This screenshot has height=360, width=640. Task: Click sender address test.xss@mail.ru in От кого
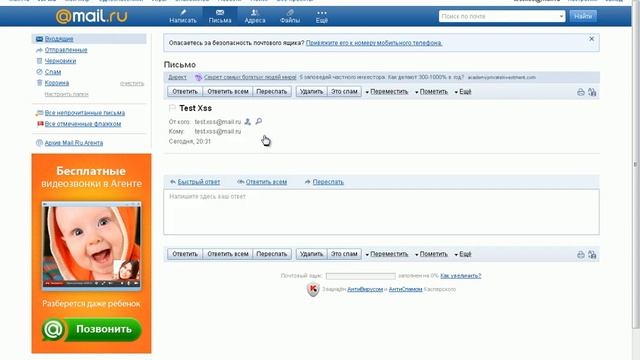pos(218,122)
